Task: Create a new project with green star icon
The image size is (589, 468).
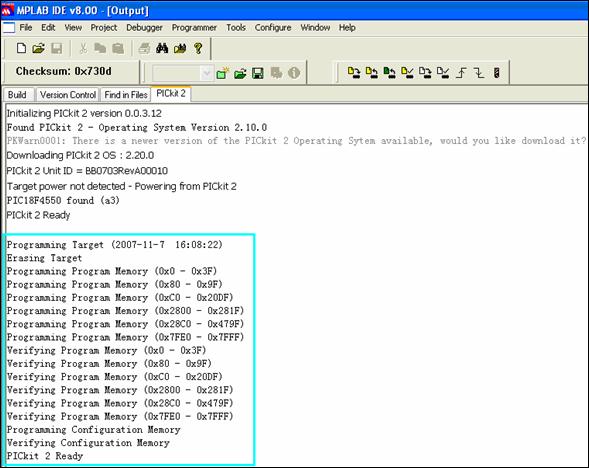Action: (223, 73)
